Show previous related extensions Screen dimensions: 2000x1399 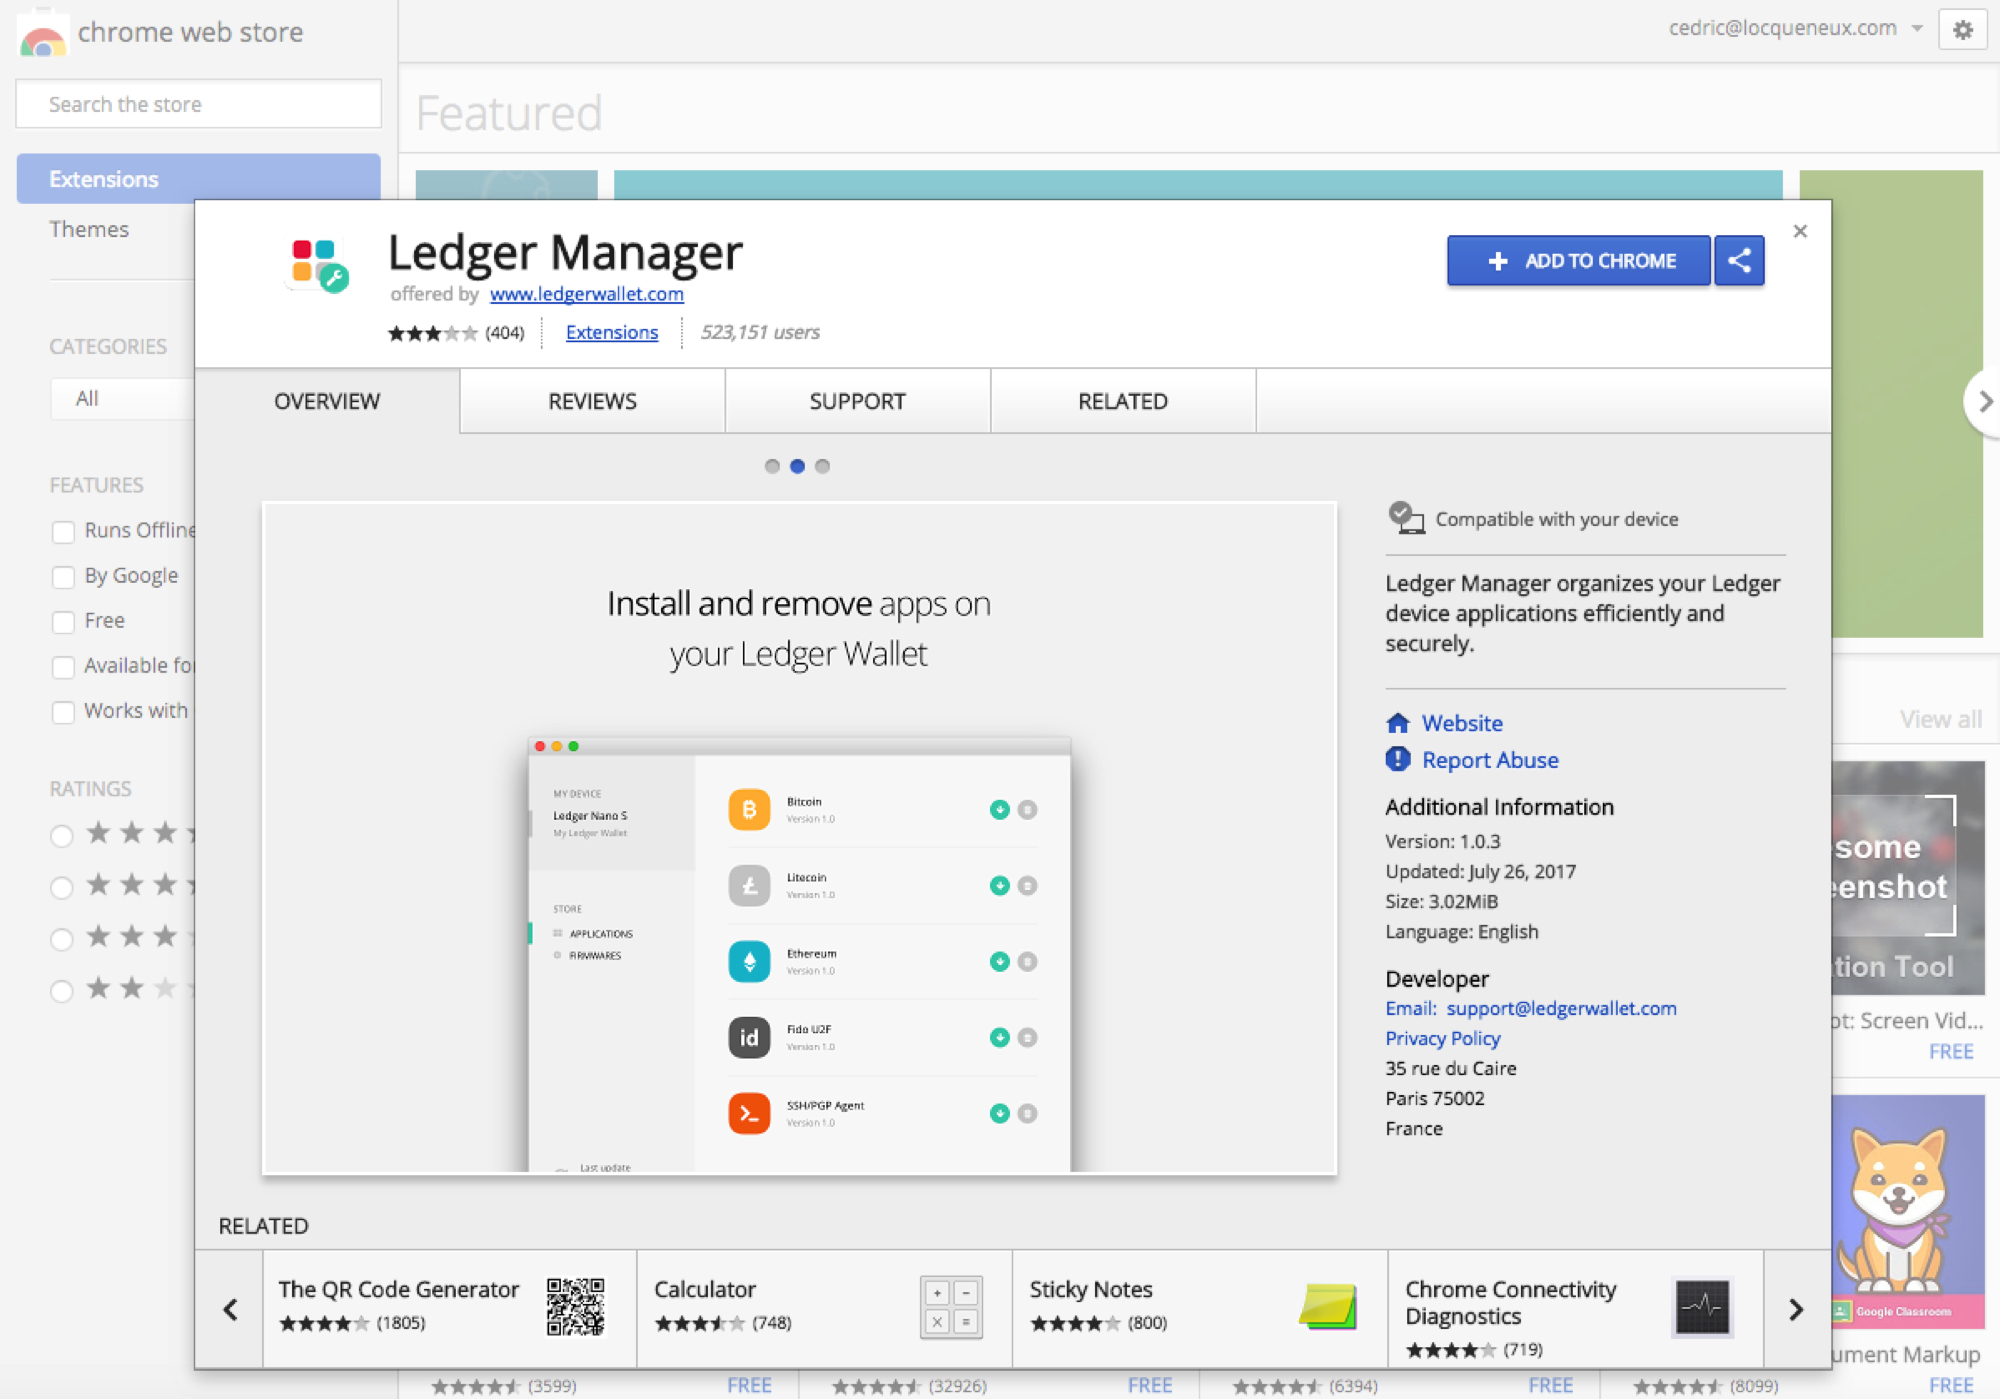pos(230,1309)
